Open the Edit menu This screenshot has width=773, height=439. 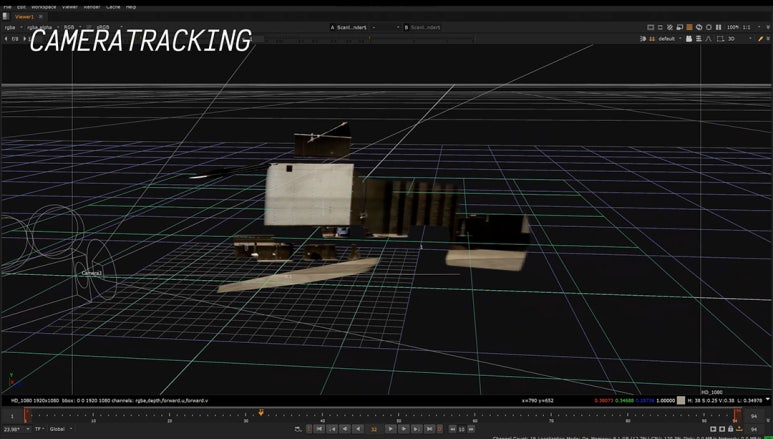pyautogui.click(x=21, y=7)
